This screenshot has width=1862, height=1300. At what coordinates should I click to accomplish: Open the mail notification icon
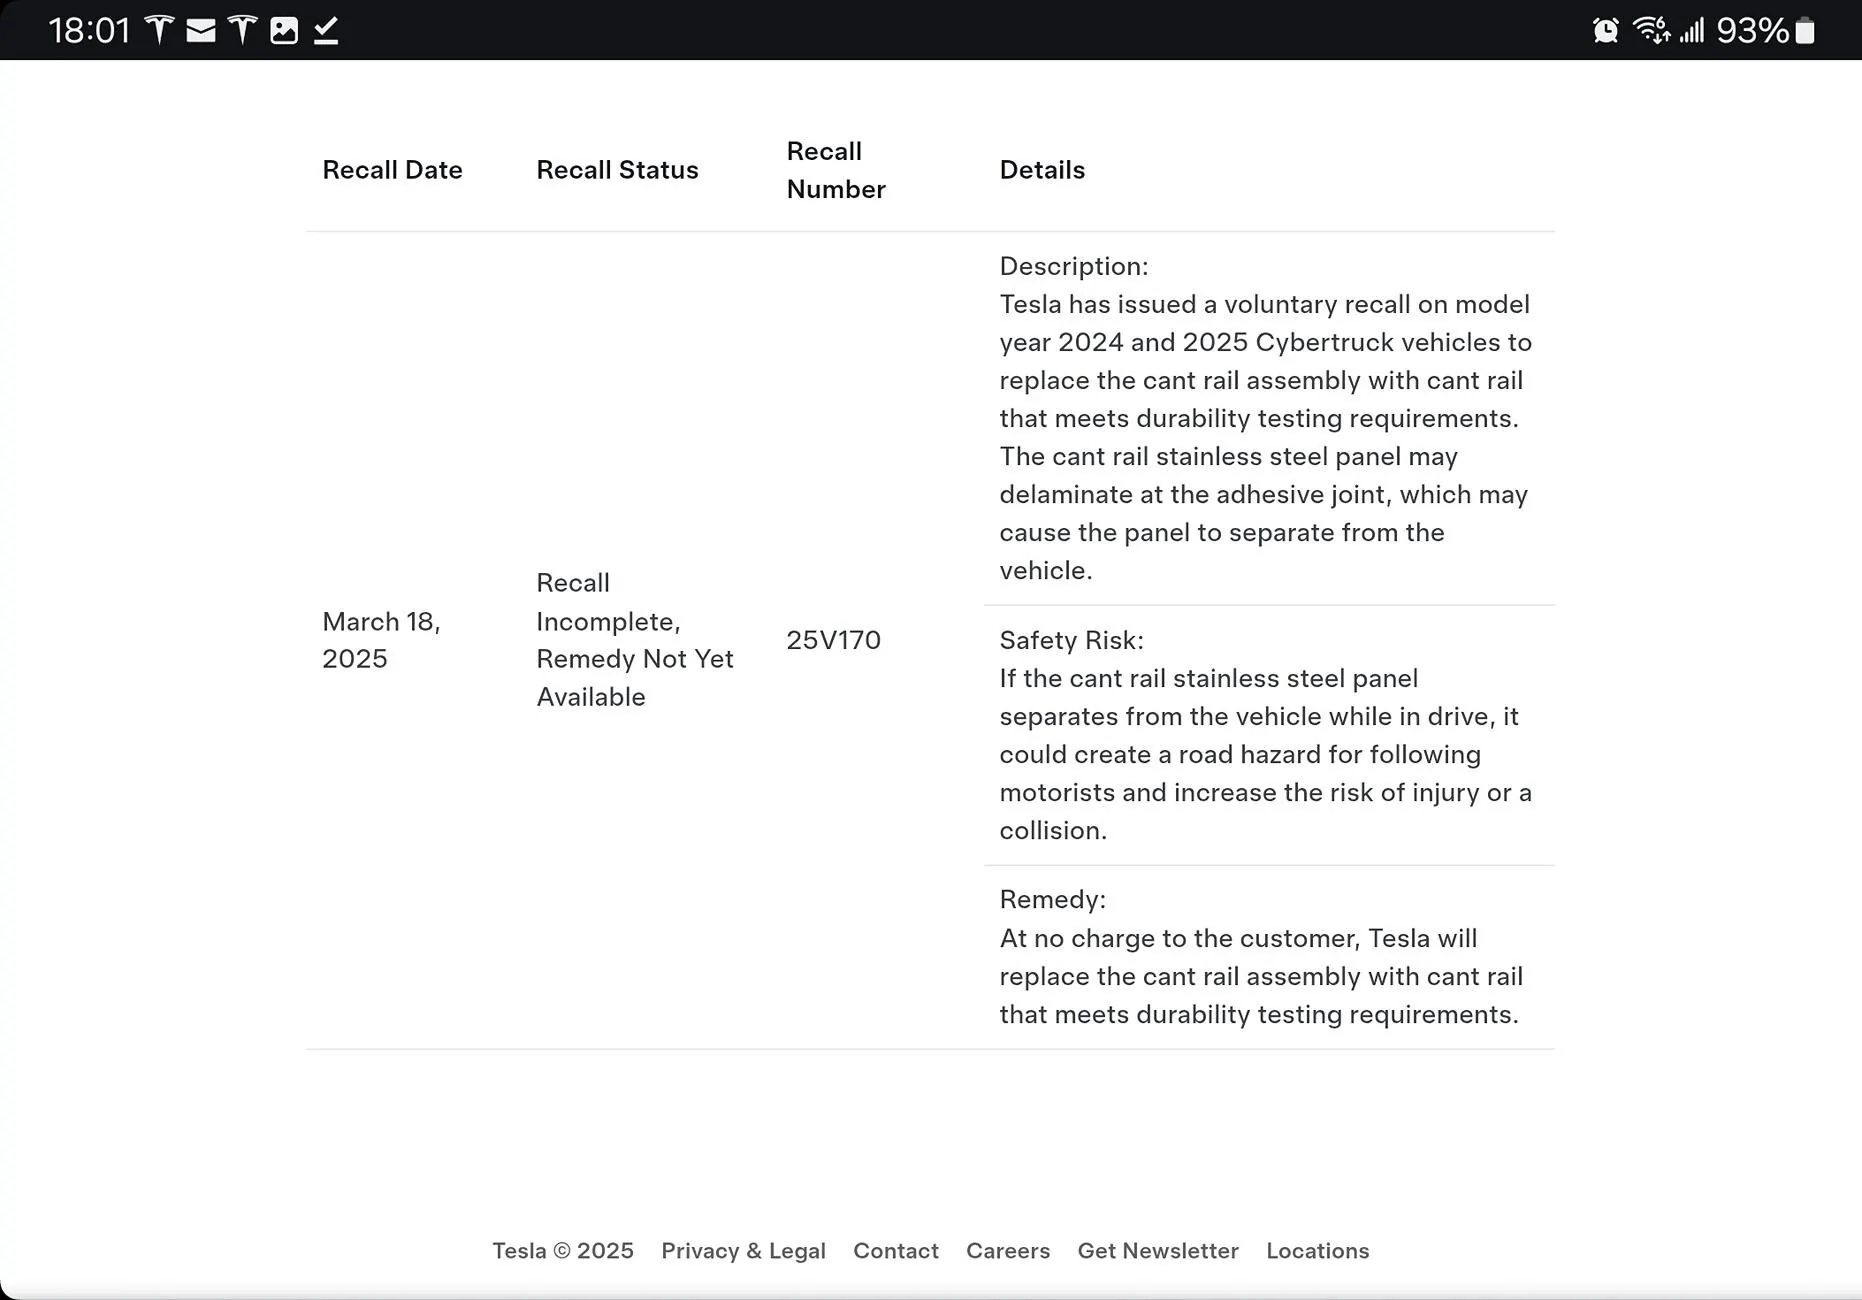point(201,31)
